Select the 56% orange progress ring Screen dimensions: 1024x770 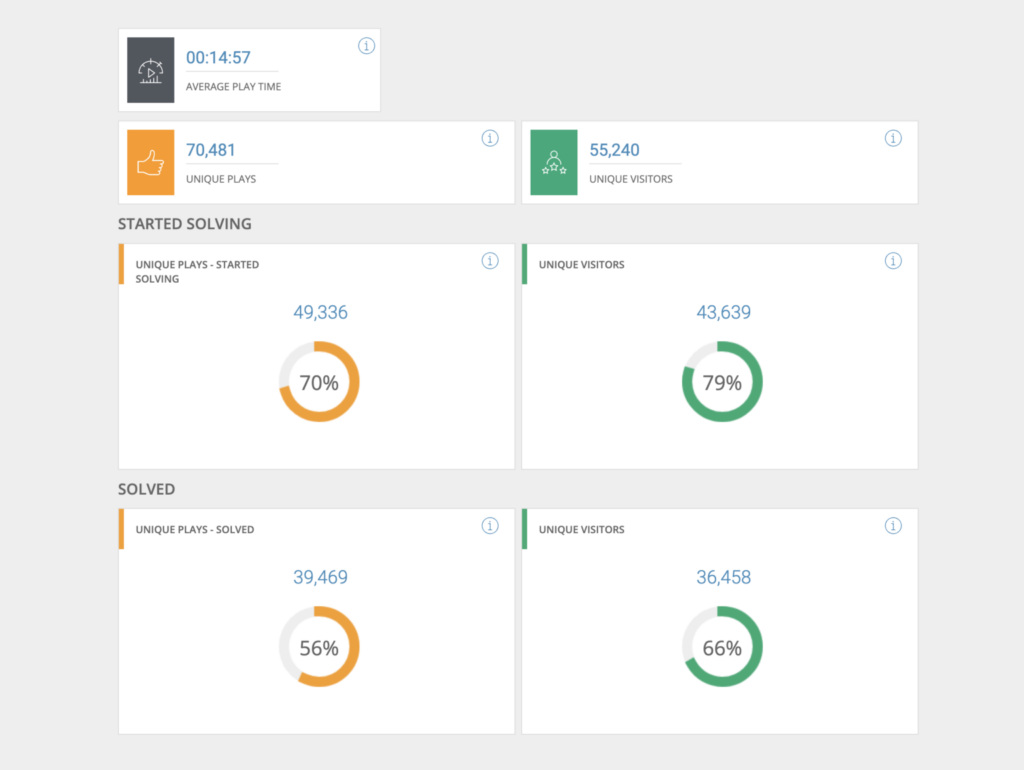click(x=319, y=647)
